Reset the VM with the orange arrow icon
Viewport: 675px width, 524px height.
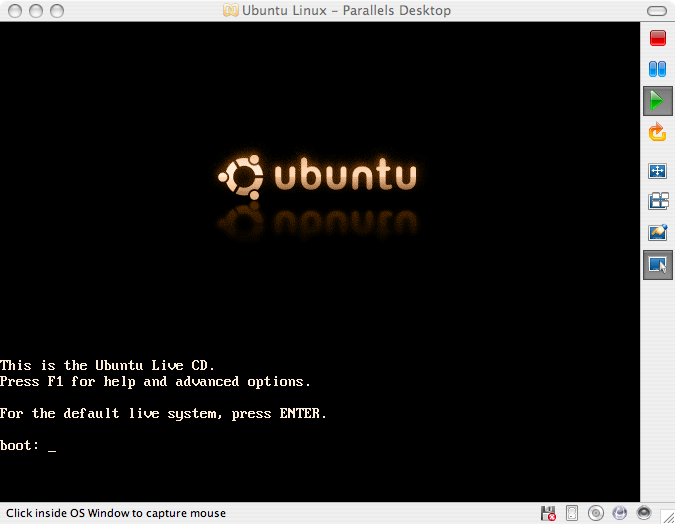(657, 132)
